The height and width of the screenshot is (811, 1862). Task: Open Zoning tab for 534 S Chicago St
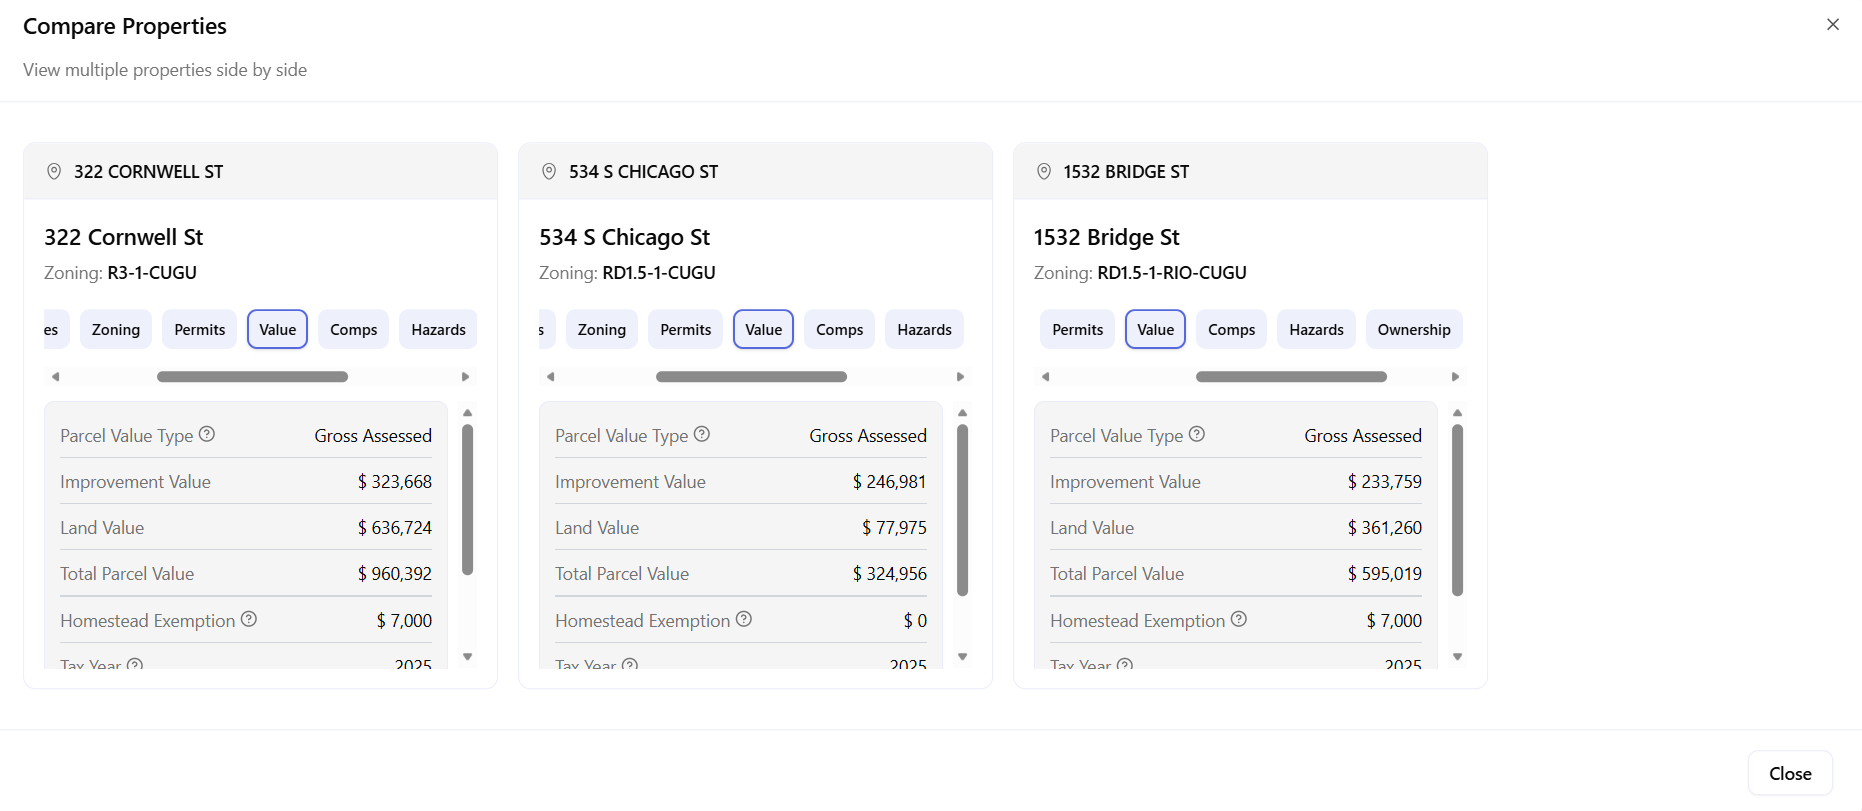click(602, 329)
